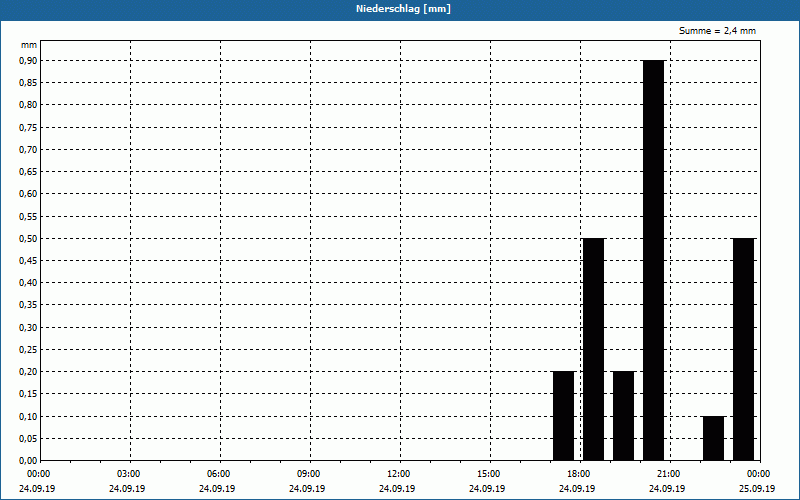This screenshot has height=500, width=800.
Task: Click the 0,20 mm bar just before 18:00
Action: (x=564, y=416)
